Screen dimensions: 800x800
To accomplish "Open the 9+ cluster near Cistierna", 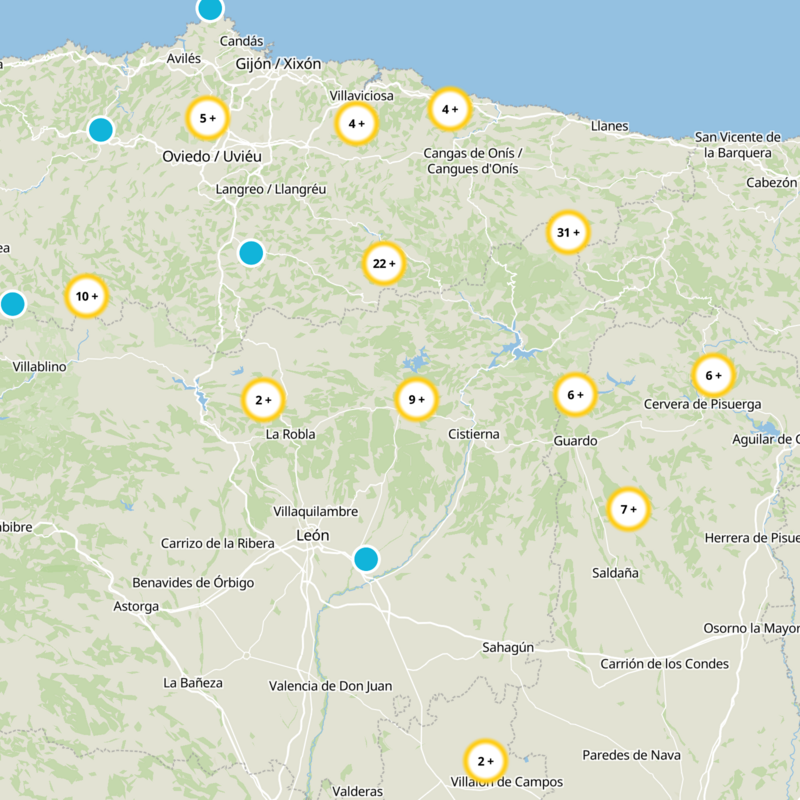I will [x=416, y=399].
